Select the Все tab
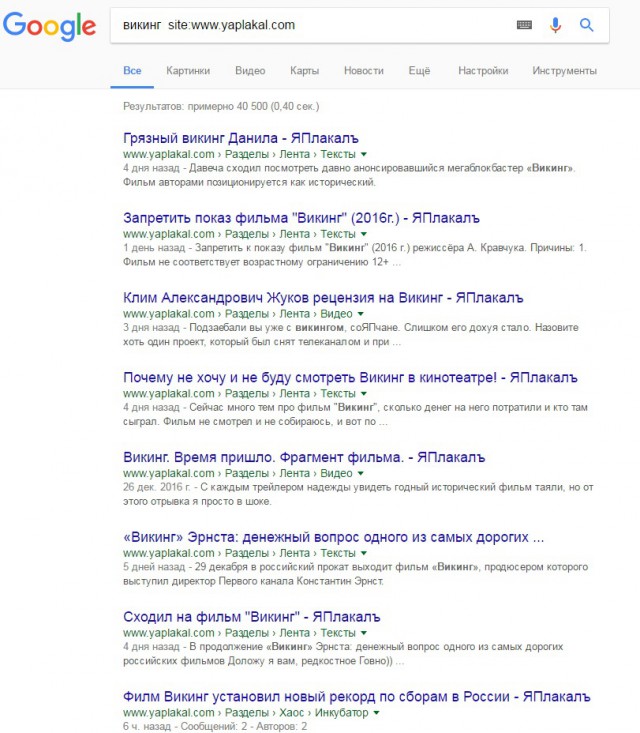 point(132,71)
